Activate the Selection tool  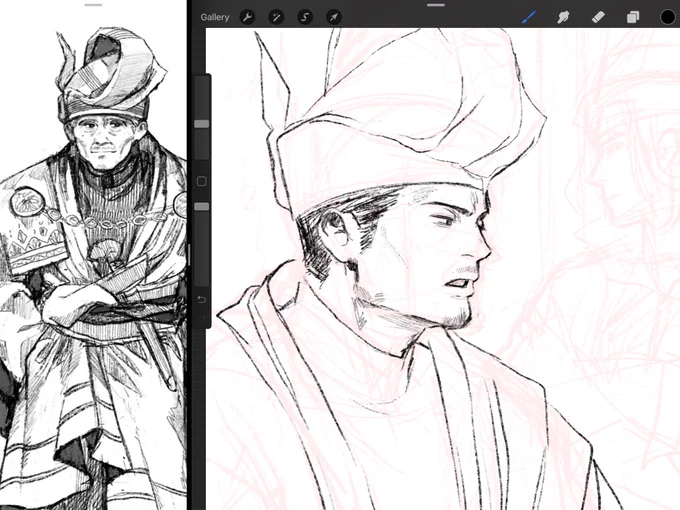[305, 17]
